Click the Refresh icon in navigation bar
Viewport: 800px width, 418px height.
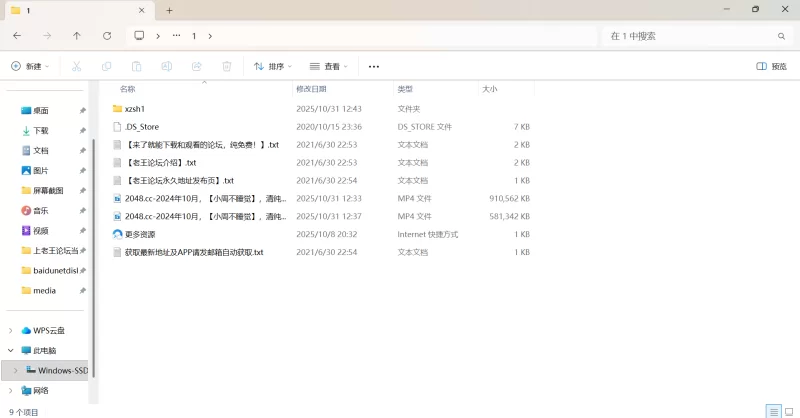click(x=107, y=35)
